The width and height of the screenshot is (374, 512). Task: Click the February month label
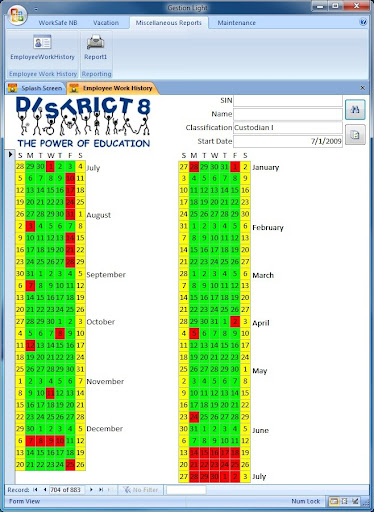click(268, 228)
